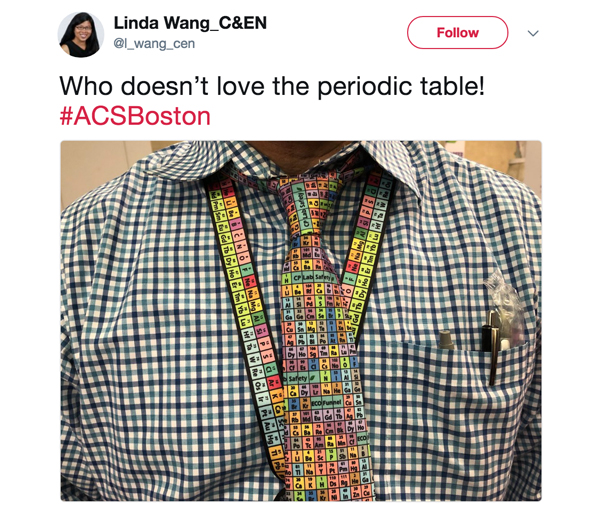Click the CP Lab Safety label on tie
Viewport: 600px width, 513px height.
click(312, 277)
